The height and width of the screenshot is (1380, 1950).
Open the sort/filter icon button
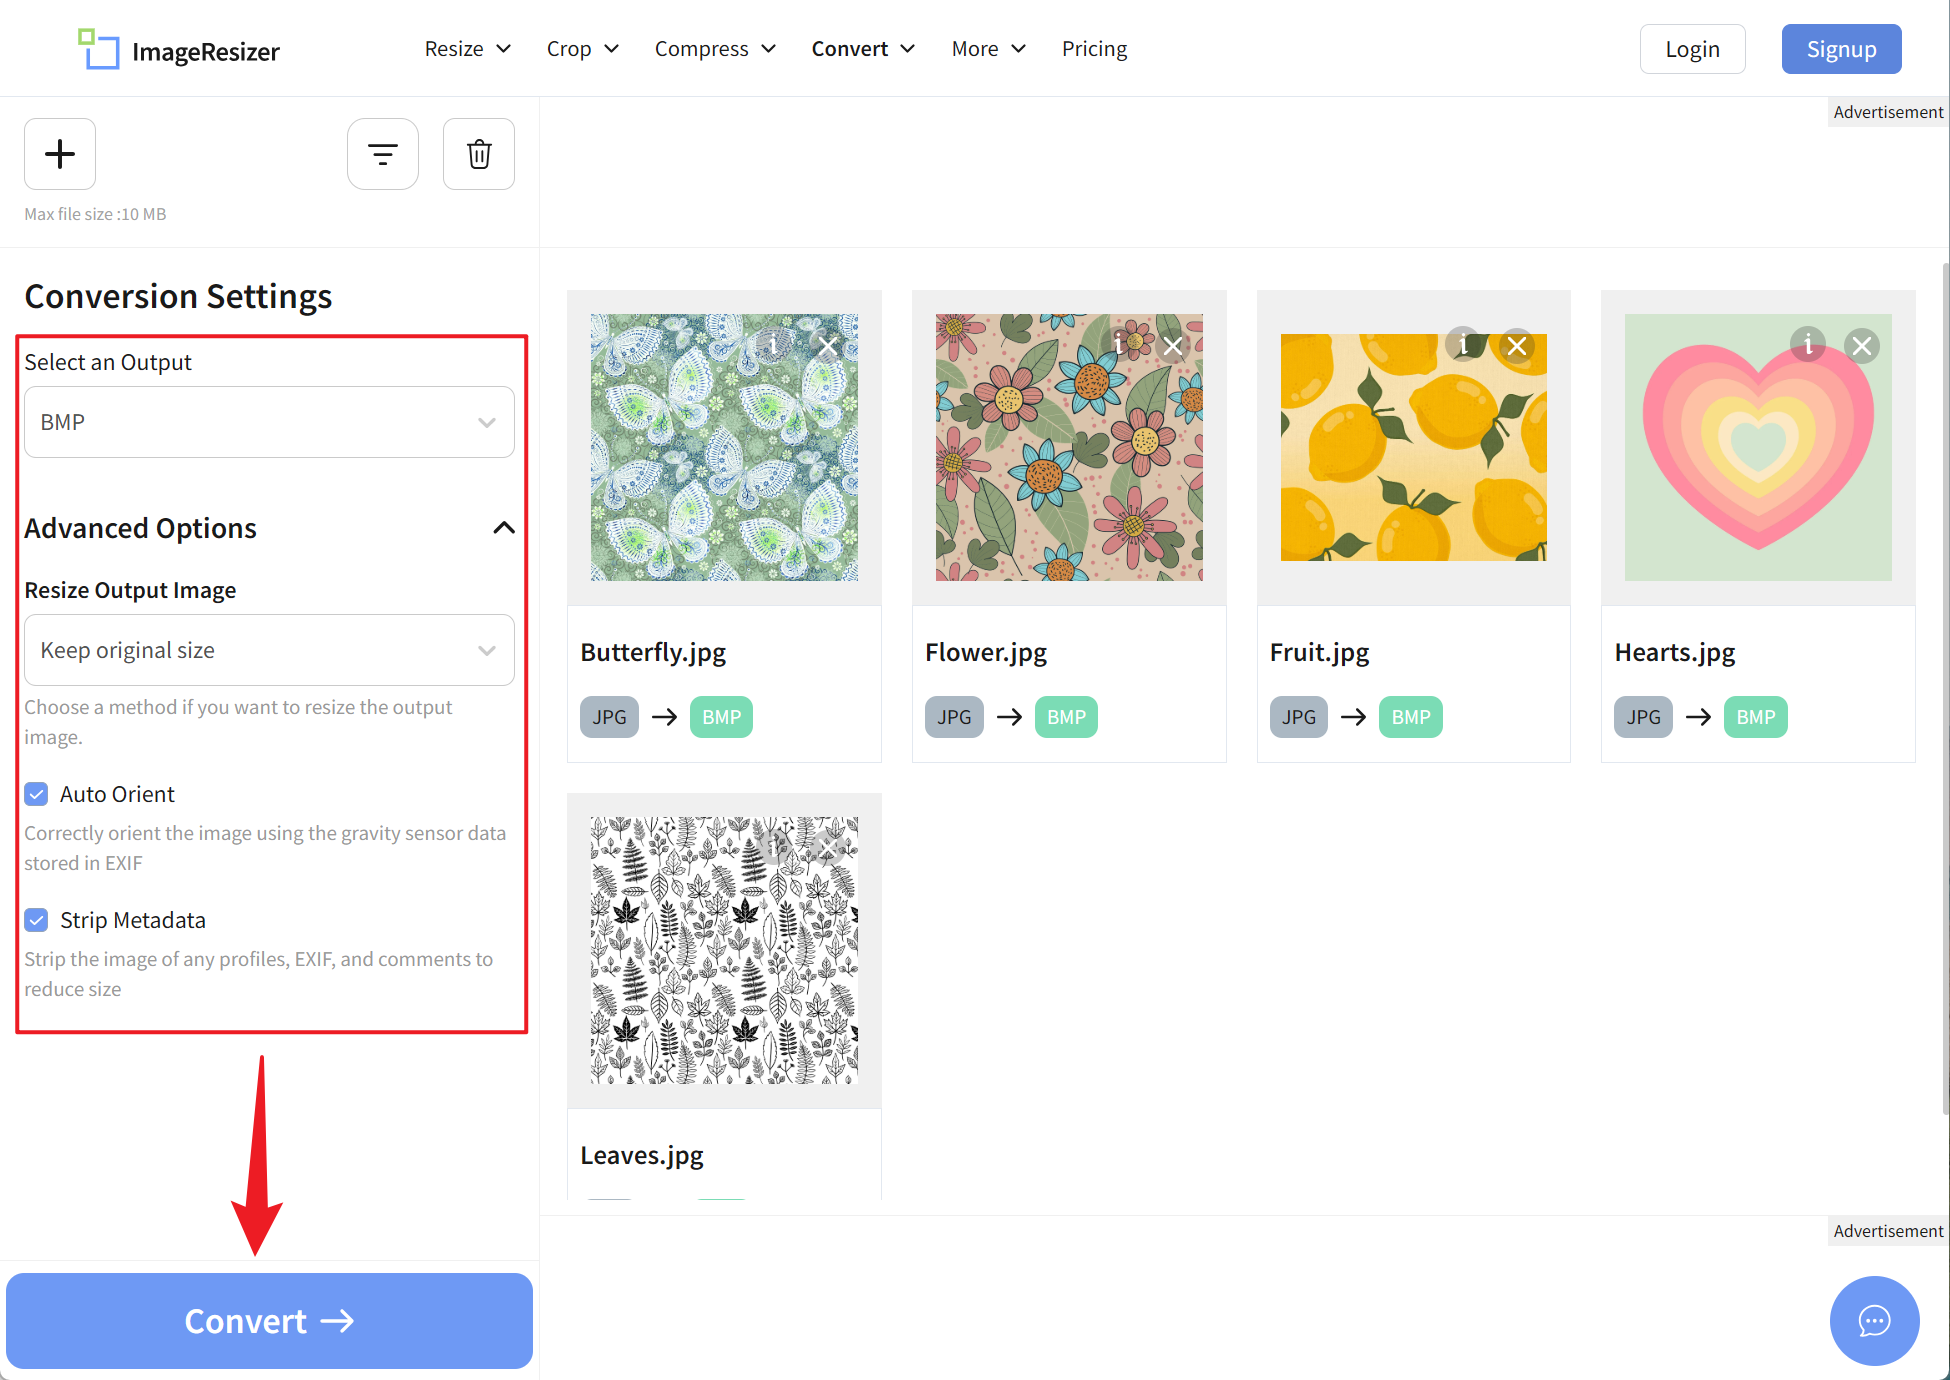point(382,154)
